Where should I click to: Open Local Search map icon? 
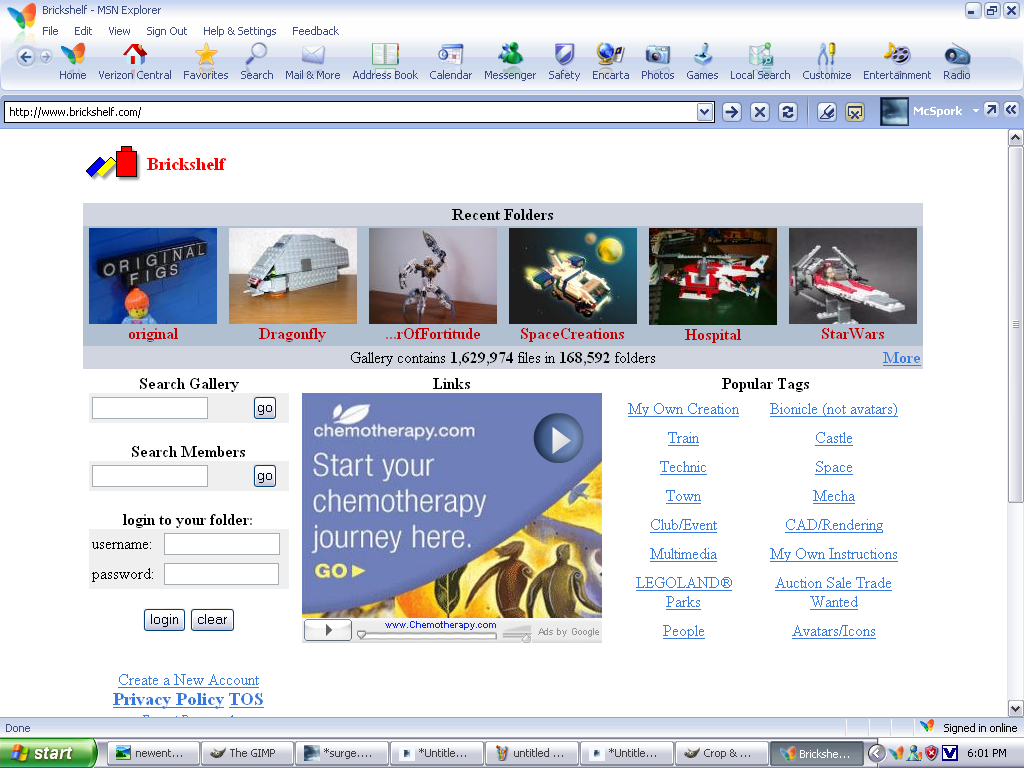(760, 62)
